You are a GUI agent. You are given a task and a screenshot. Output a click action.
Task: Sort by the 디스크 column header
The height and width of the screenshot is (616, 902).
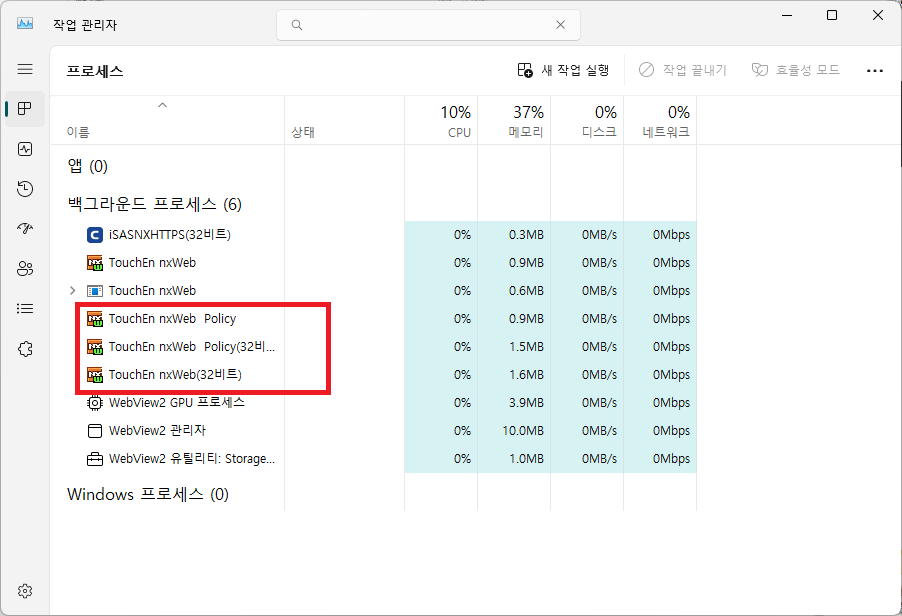coord(587,121)
